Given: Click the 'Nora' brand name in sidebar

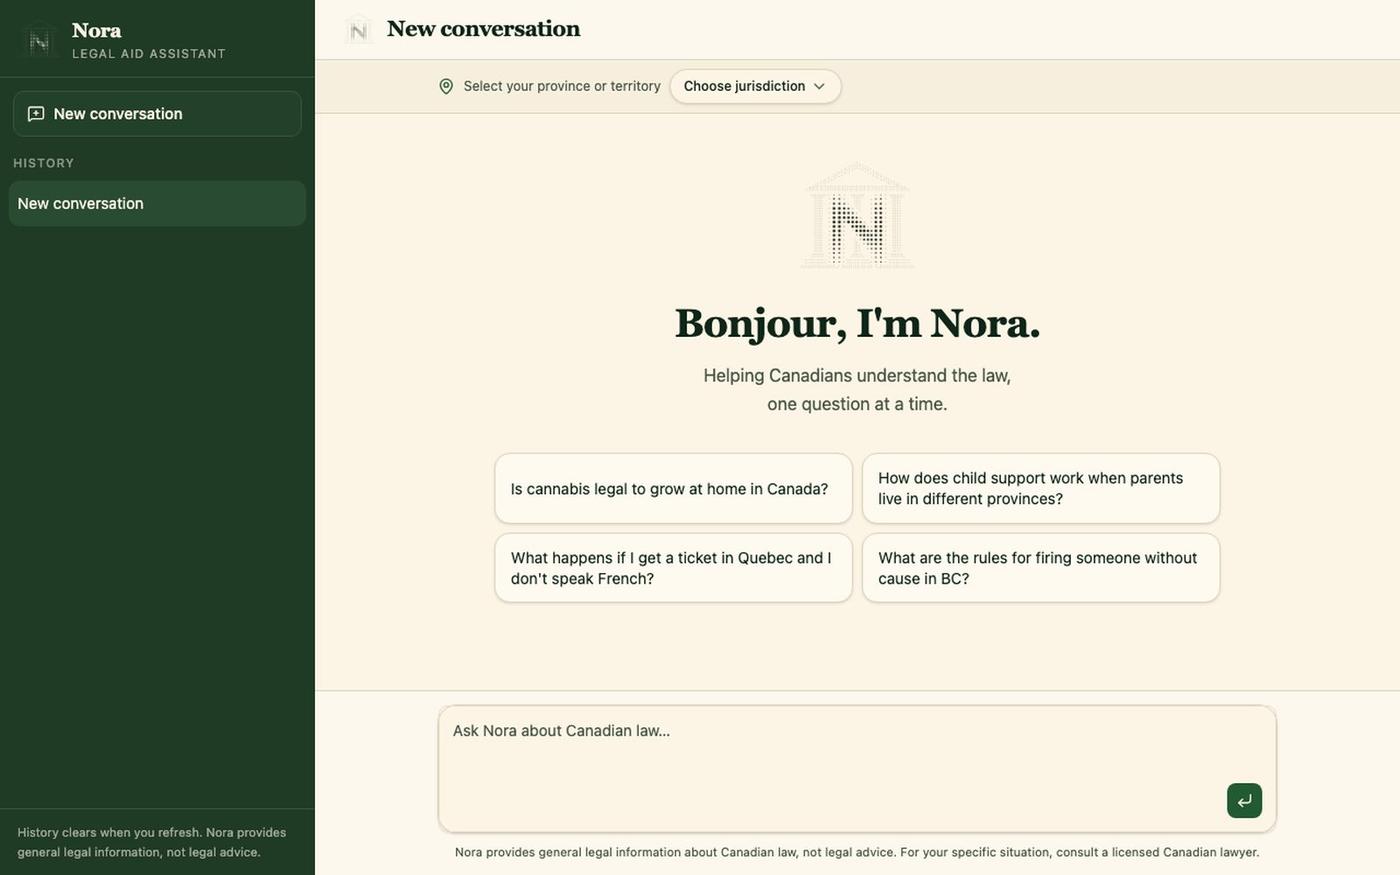Looking at the screenshot, I should pyautogui.click(x=97, y=30).
